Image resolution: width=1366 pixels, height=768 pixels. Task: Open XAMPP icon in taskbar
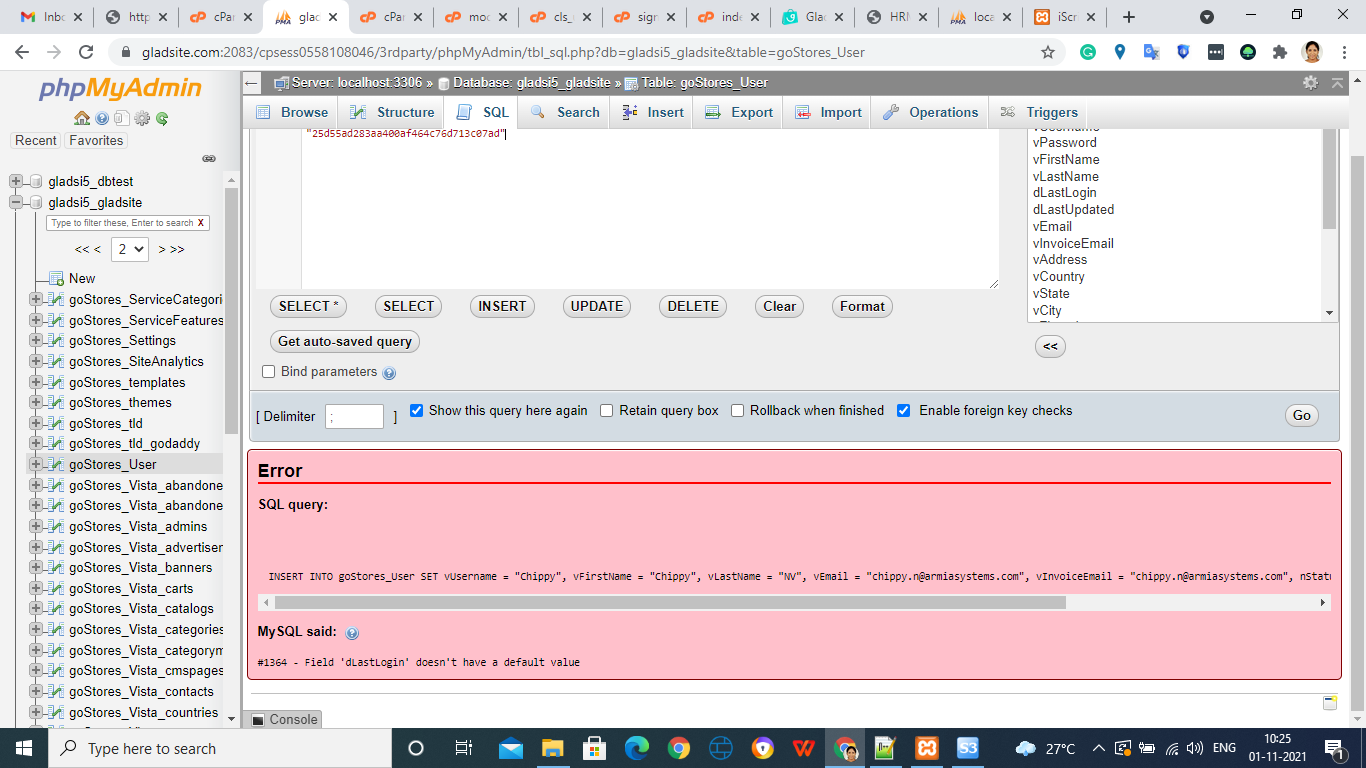pos(926,748)
